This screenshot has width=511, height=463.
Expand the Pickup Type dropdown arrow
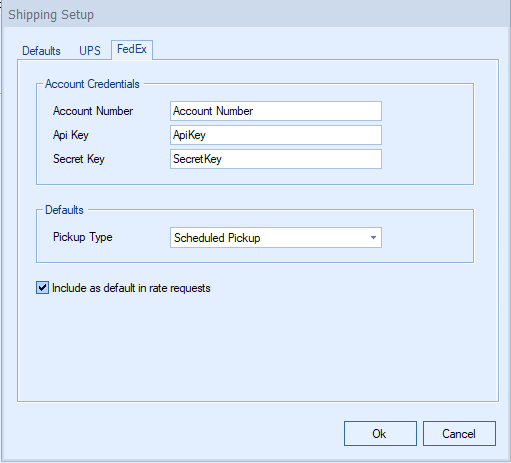point(373,238)
